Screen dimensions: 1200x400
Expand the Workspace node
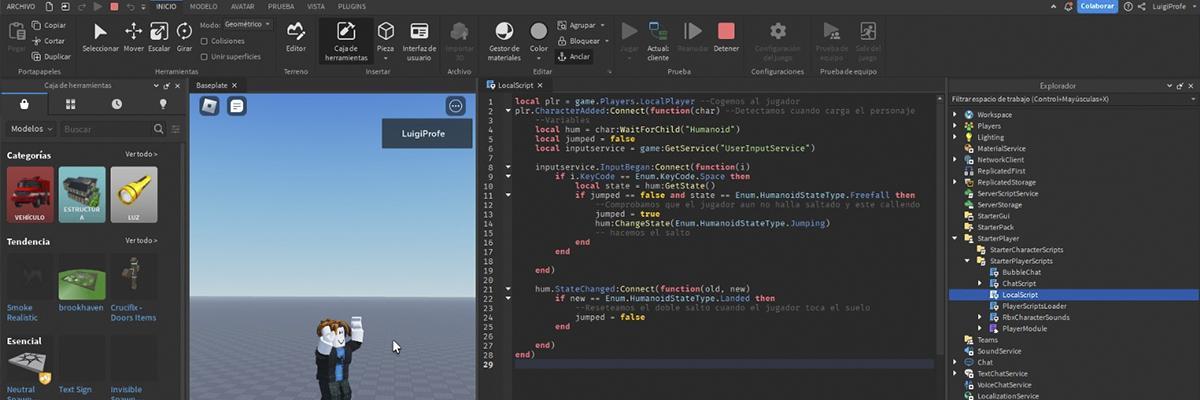[956, 115]
